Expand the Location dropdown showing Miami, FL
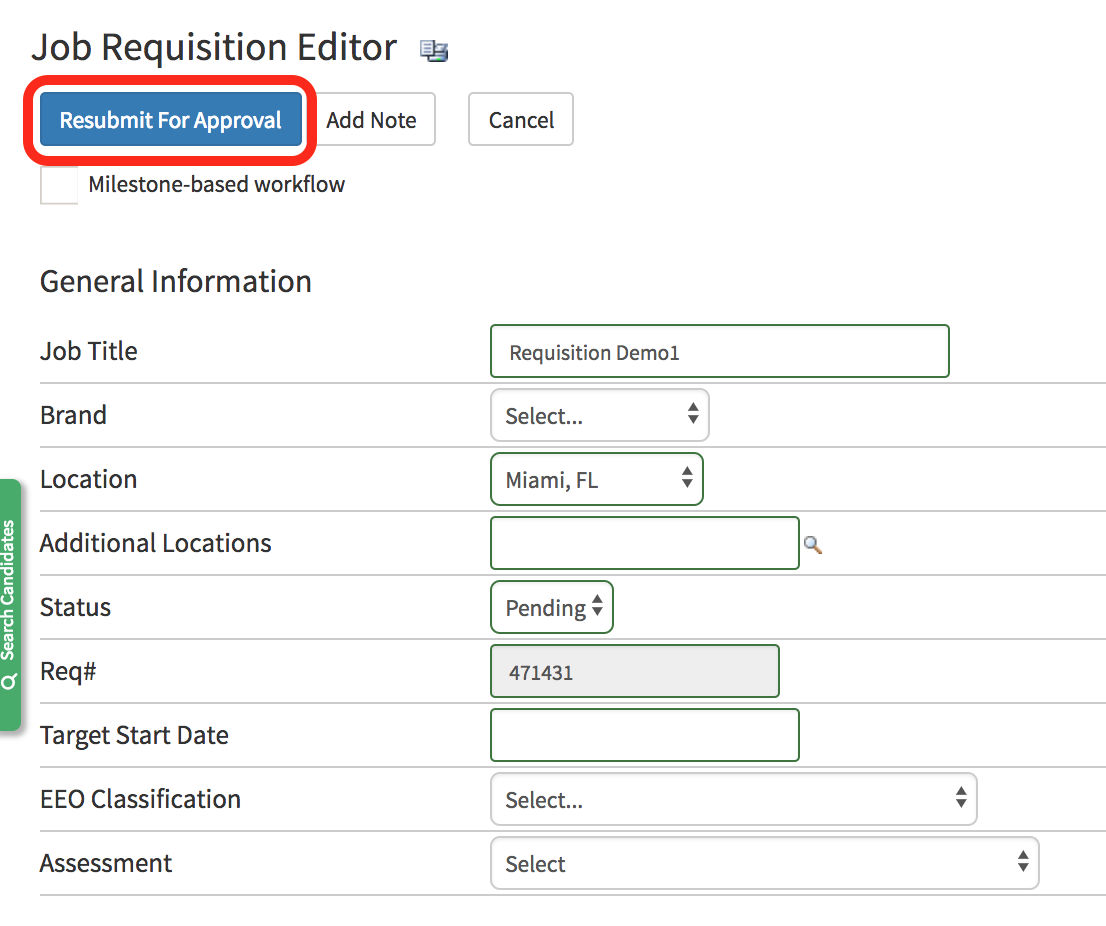1106x926 pixels. [596, 480]
